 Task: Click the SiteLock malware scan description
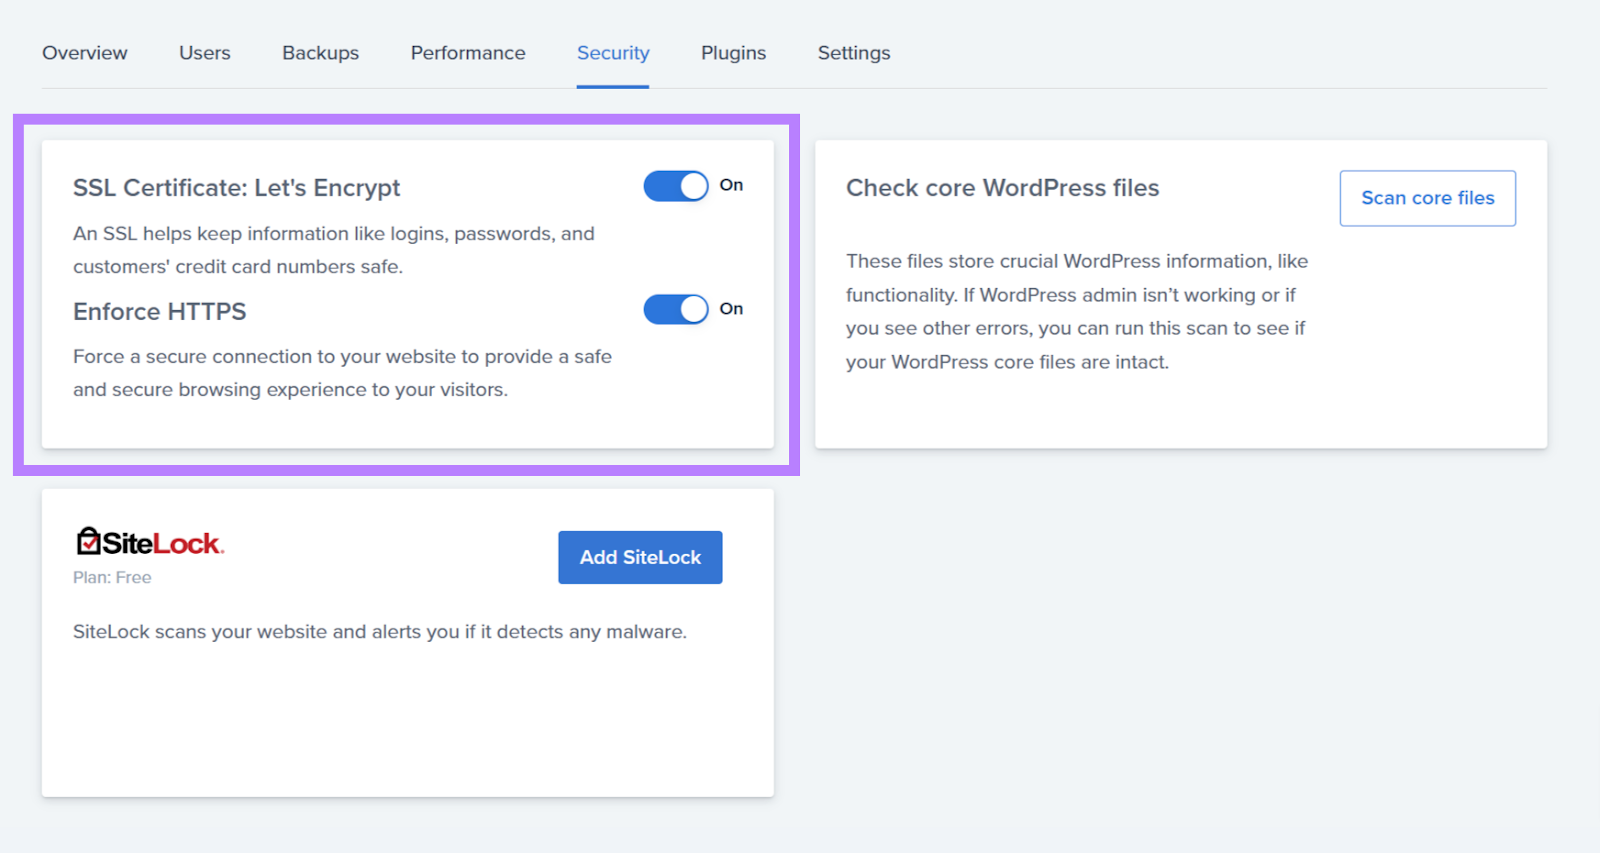coord(379,632)
